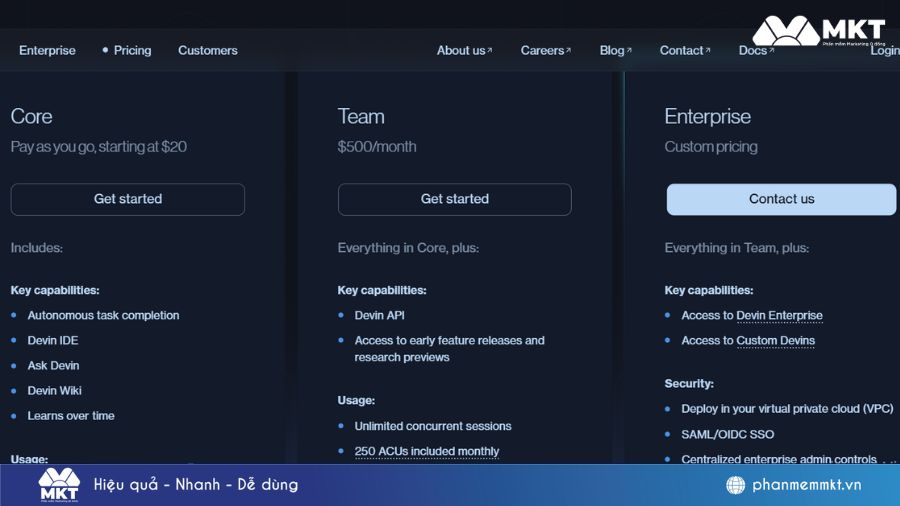Visit the Careers page
900x506 pixels.
pyautogui.click(x=545, y=50)
